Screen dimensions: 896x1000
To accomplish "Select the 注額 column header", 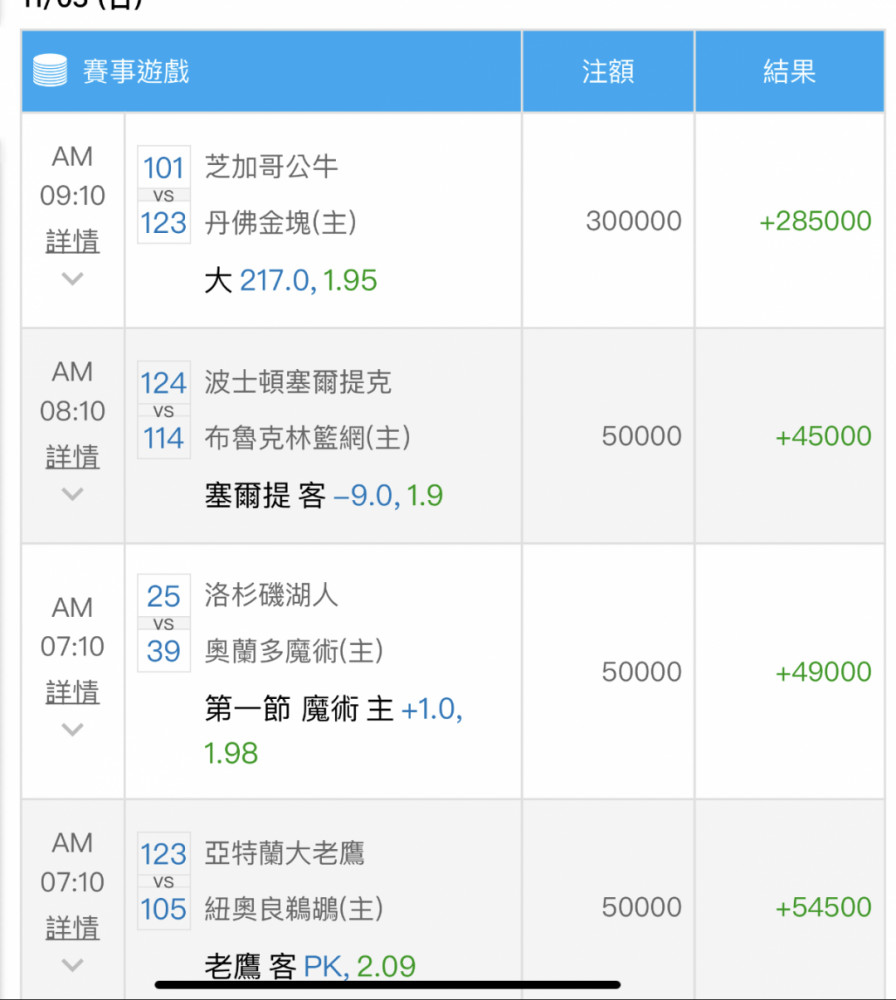I will 608,71.
